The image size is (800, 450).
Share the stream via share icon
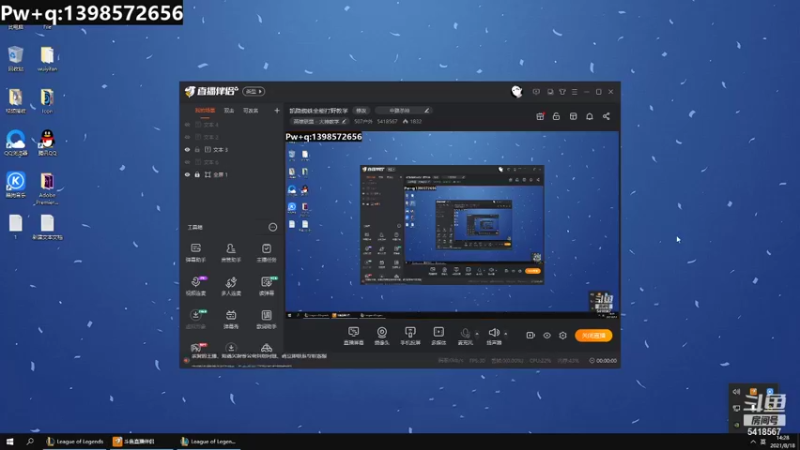[606, 116]
